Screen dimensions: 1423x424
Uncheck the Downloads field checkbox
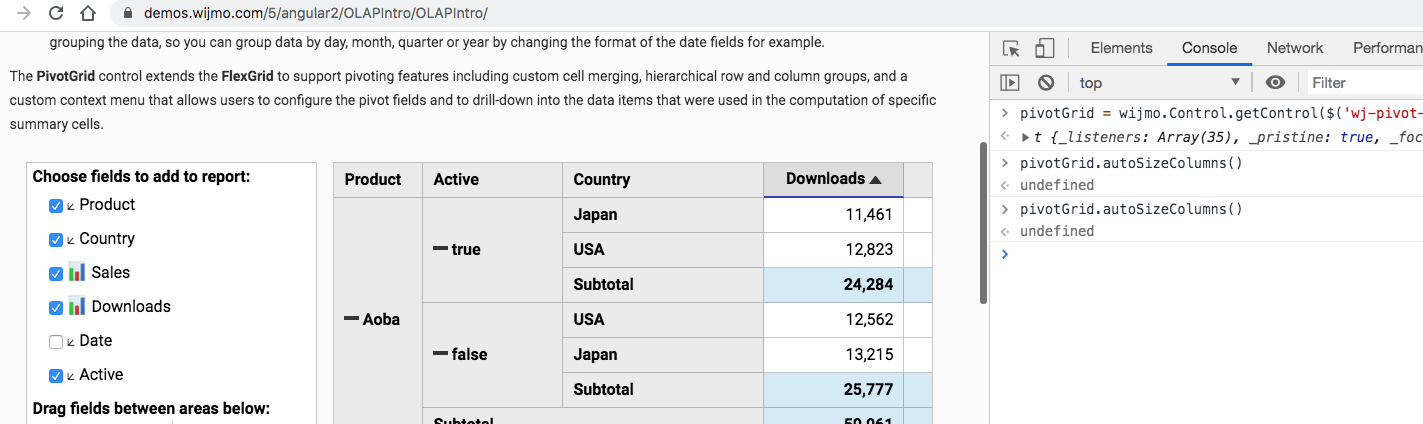pos(56,308)
